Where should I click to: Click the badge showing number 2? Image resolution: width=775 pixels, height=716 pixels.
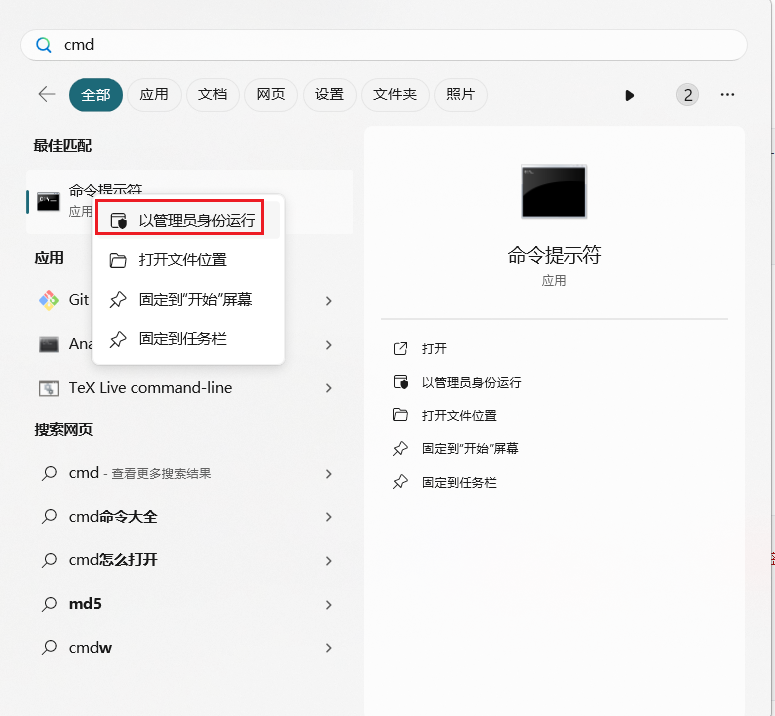pyautogui.click(x=687, y=95)
